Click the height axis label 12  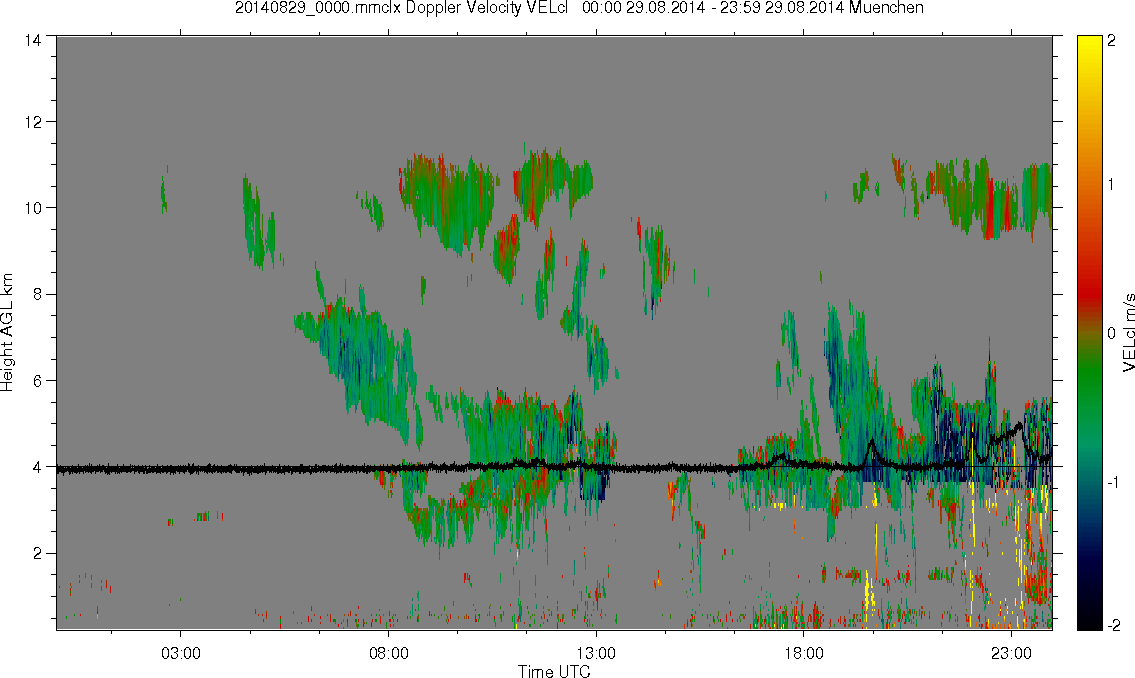(x=33, y=122)
